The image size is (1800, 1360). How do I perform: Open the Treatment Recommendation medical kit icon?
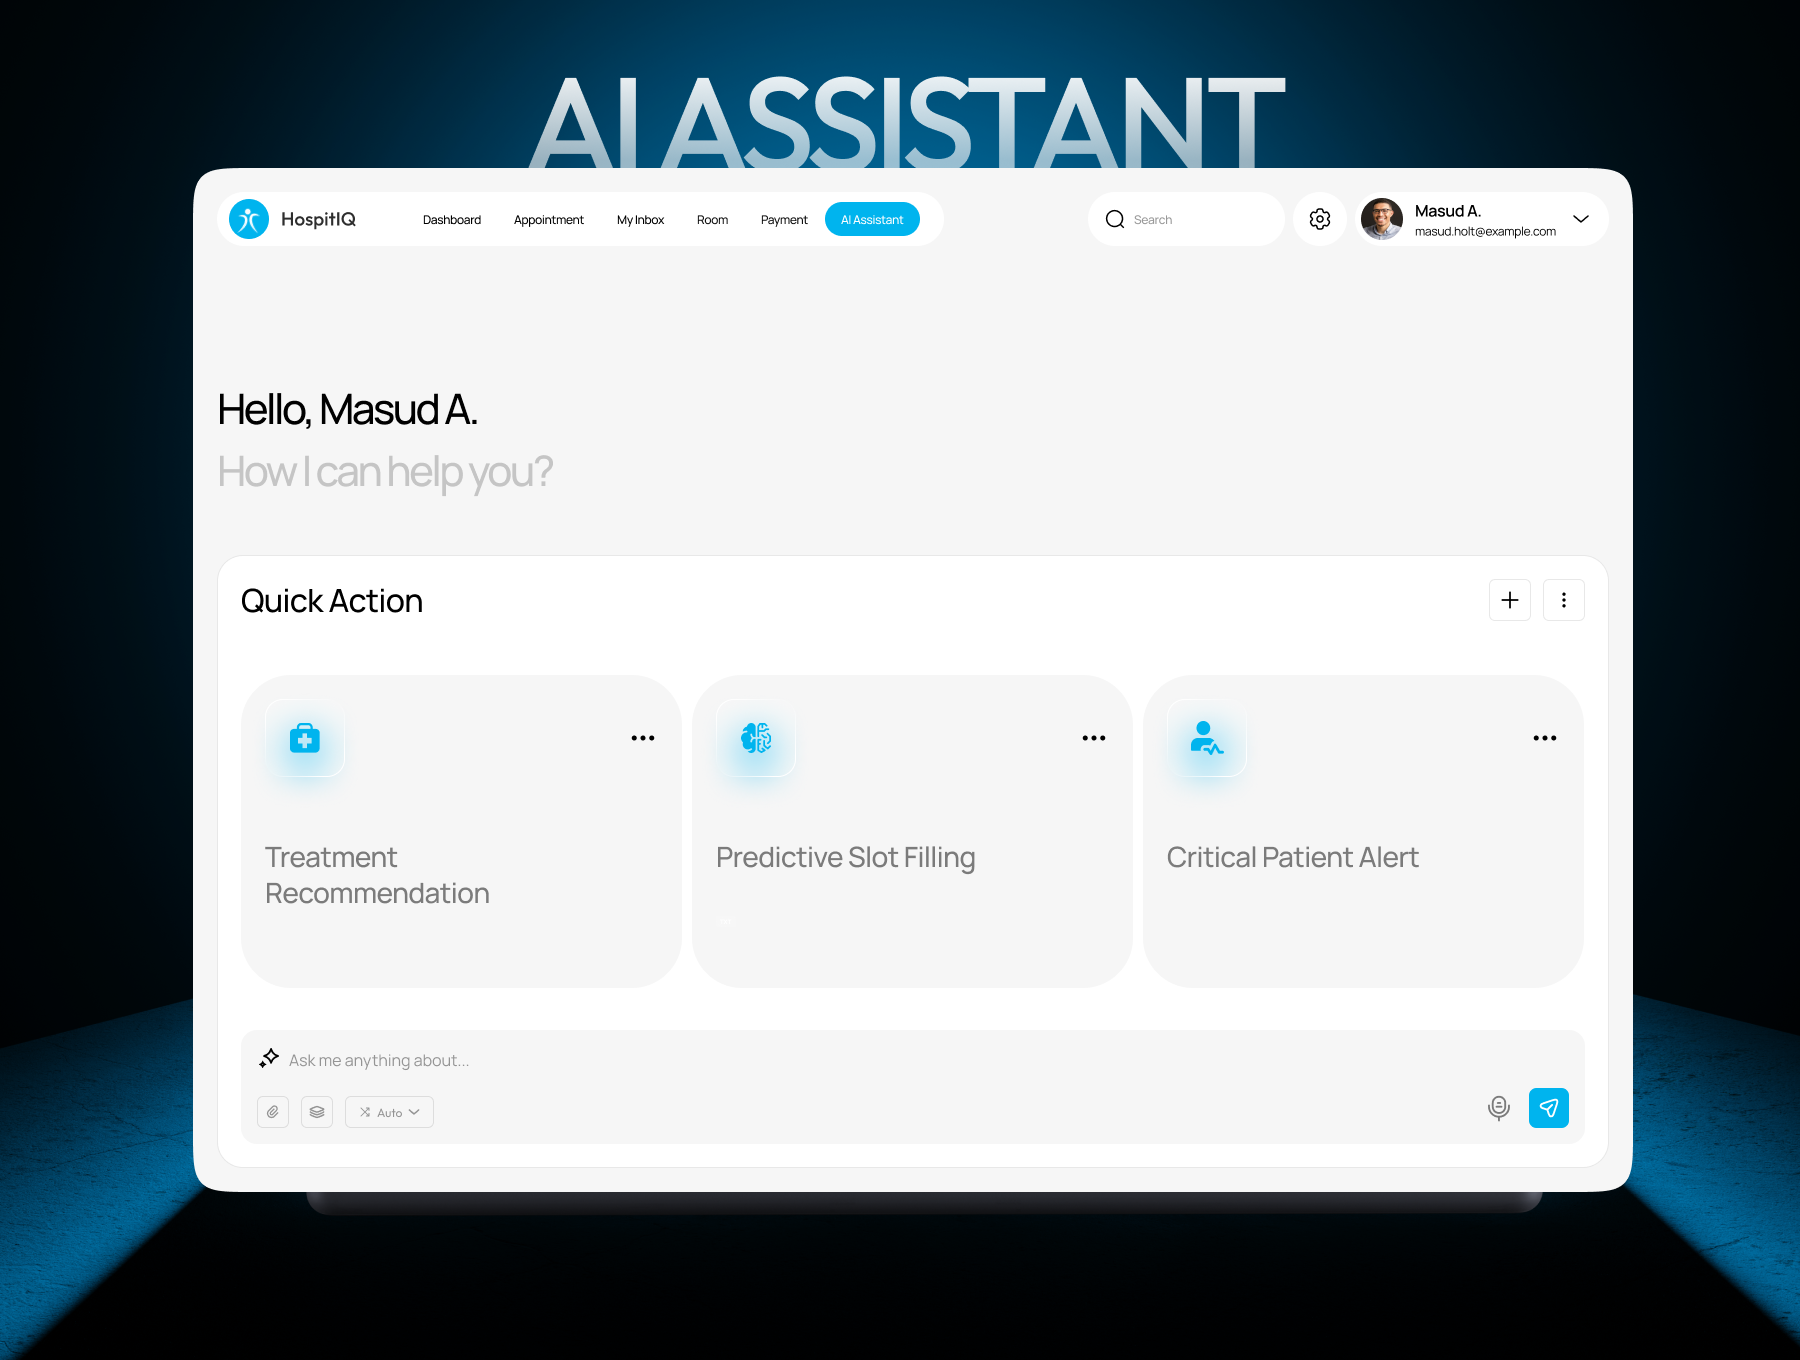pyautogui.click(x=304, y=739)
